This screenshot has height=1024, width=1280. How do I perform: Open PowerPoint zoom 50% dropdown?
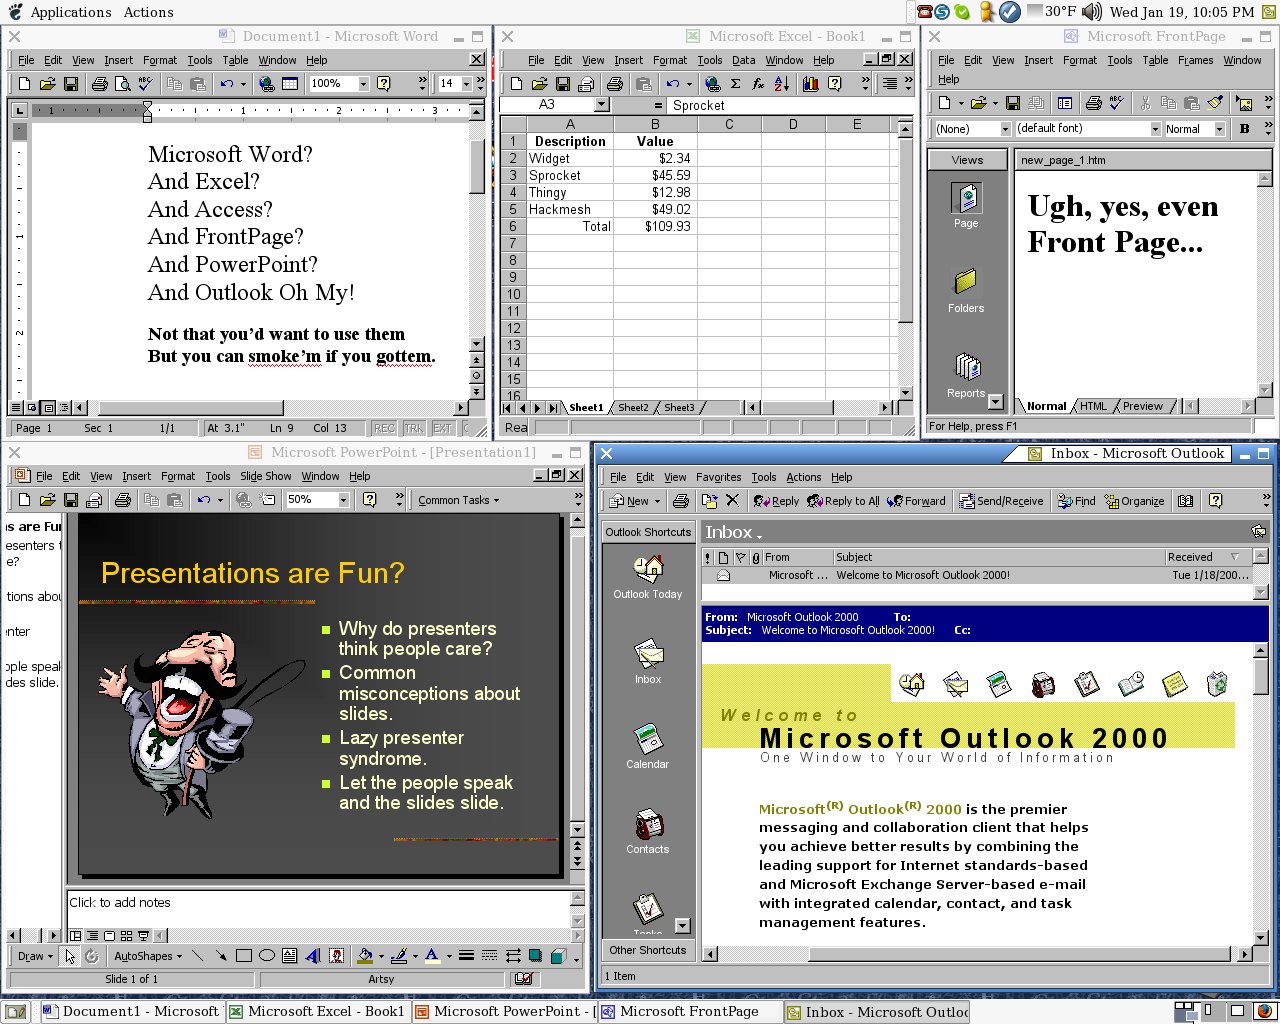[343, 500]
